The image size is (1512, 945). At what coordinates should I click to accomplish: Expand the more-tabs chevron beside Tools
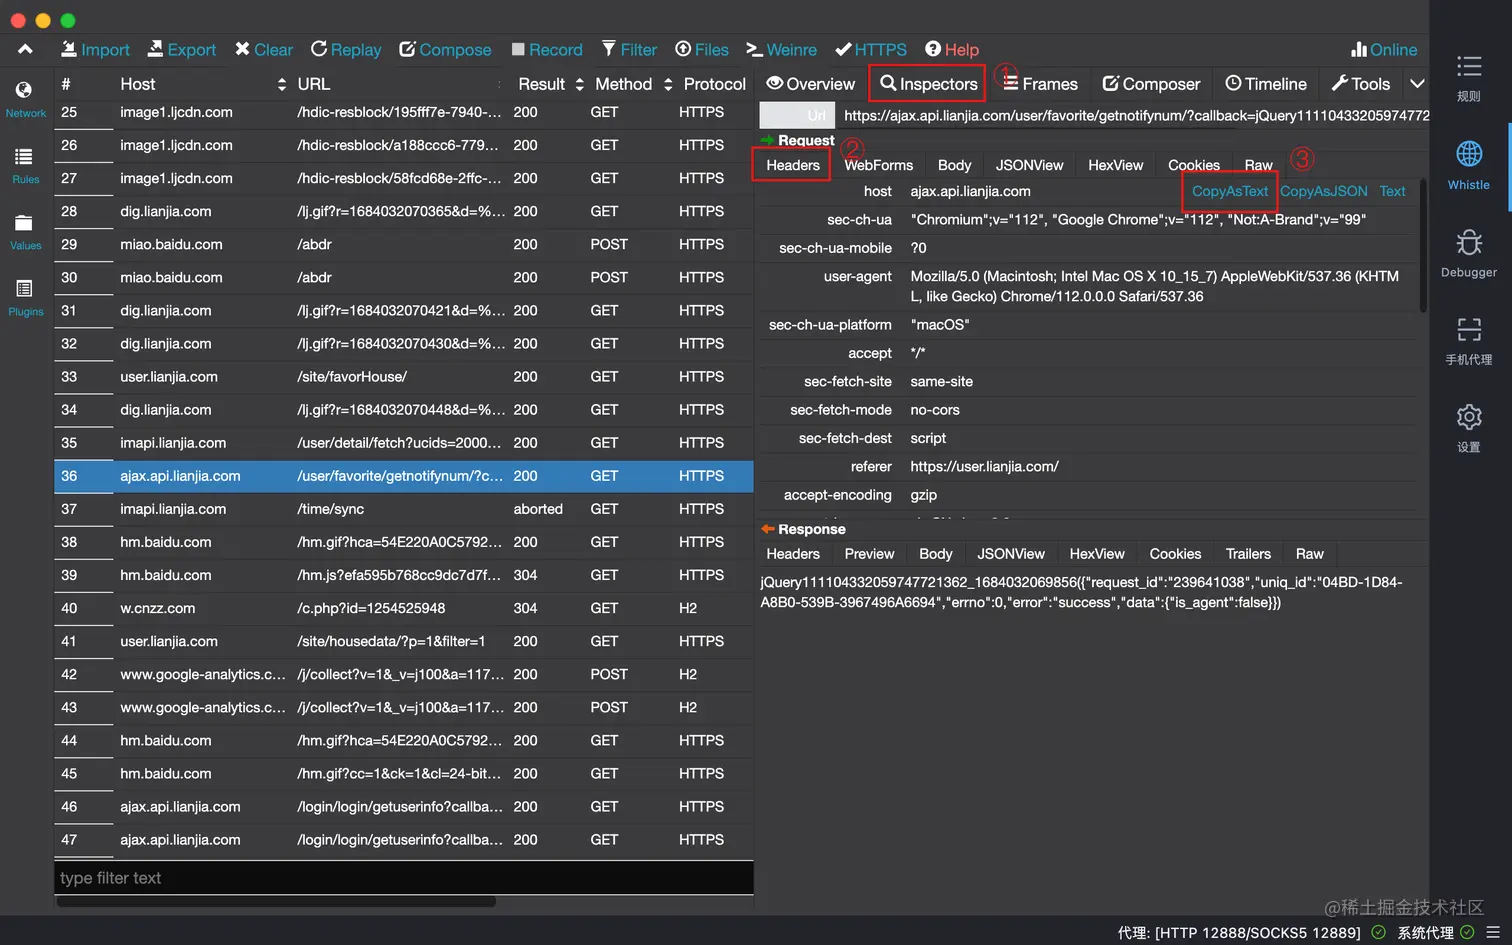[x=1417, y=84]
